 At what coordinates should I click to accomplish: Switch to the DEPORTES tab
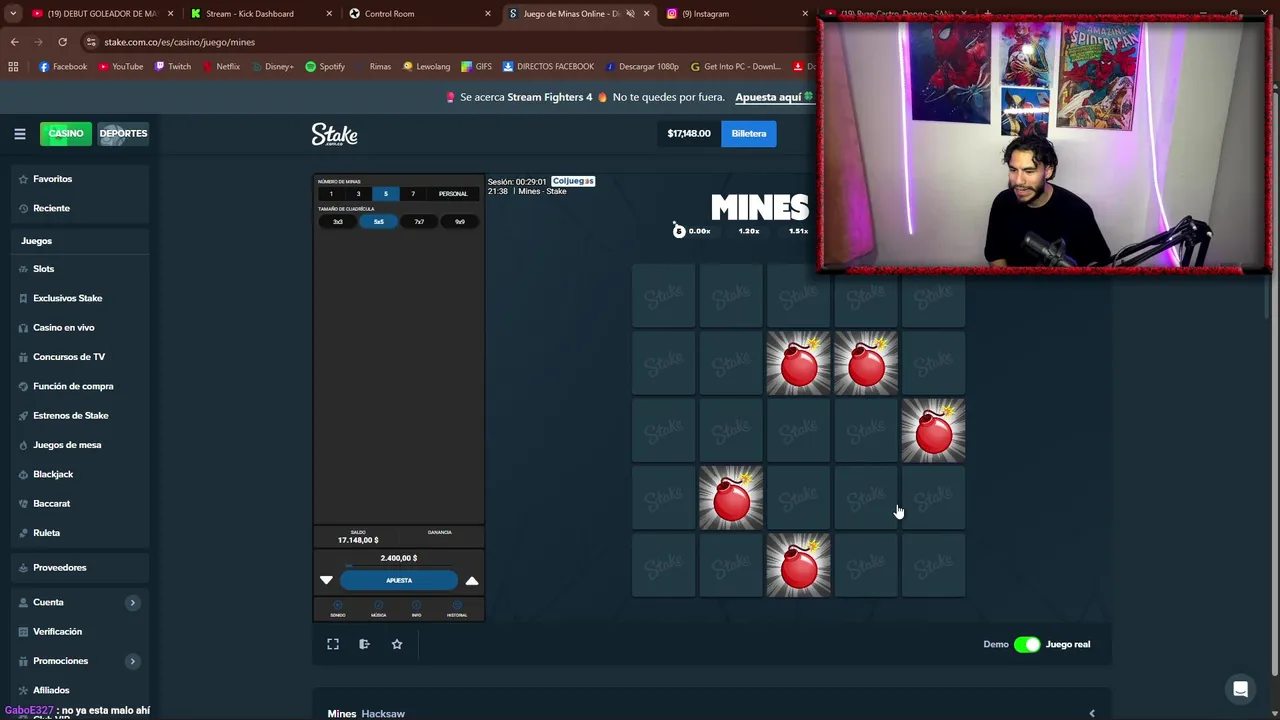(123, 133)
